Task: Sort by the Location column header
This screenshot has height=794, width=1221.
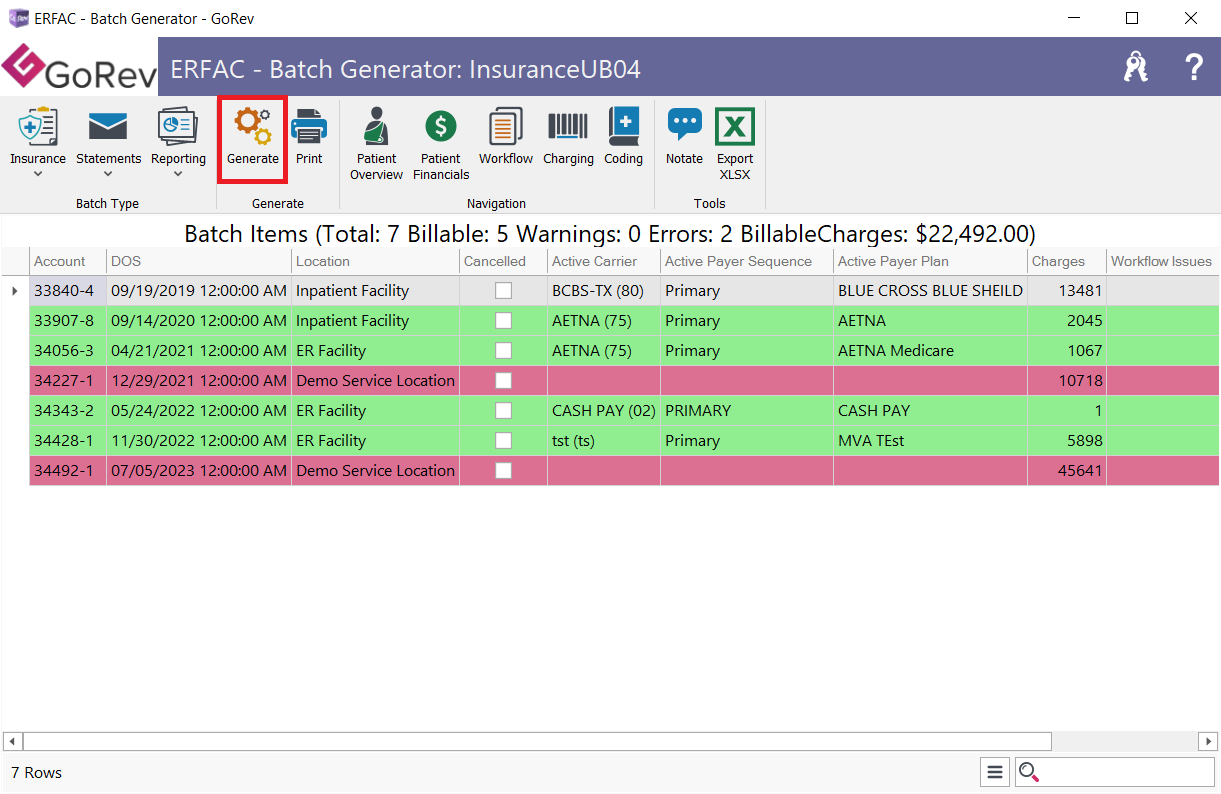Action: coord(375,261)
